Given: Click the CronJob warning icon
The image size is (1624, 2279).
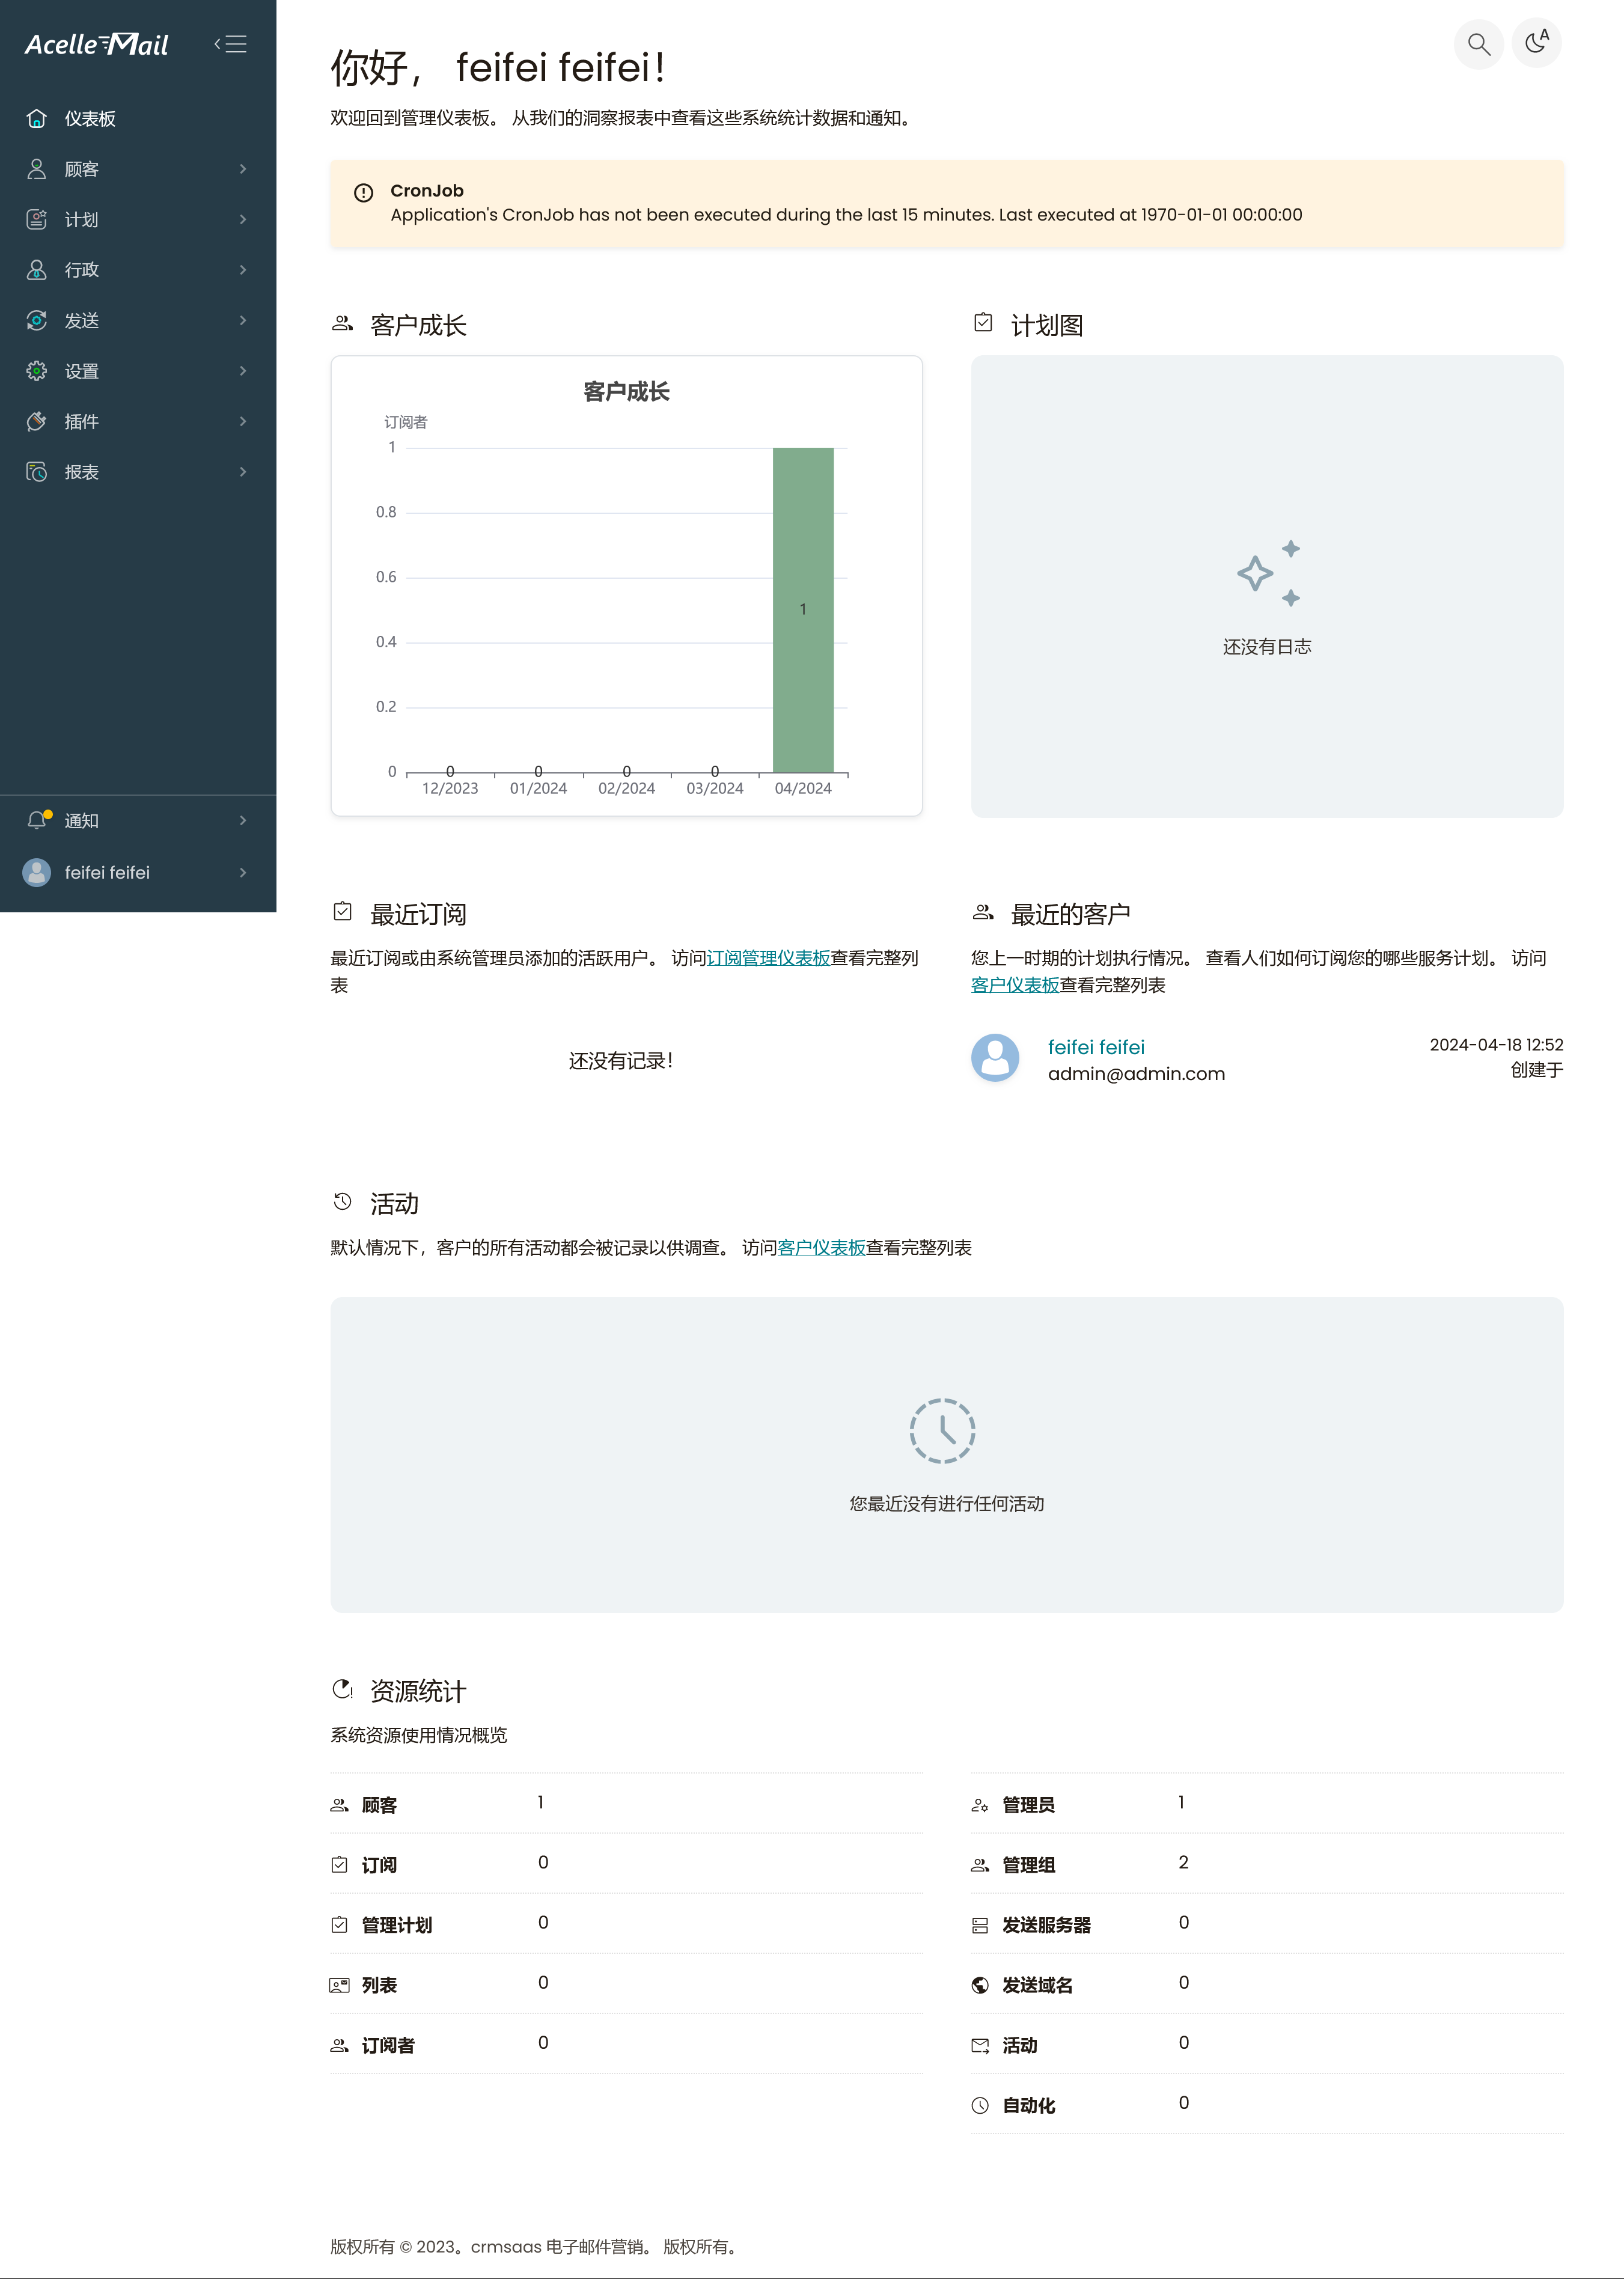Looking at the screenshot, I should (364, 193).
